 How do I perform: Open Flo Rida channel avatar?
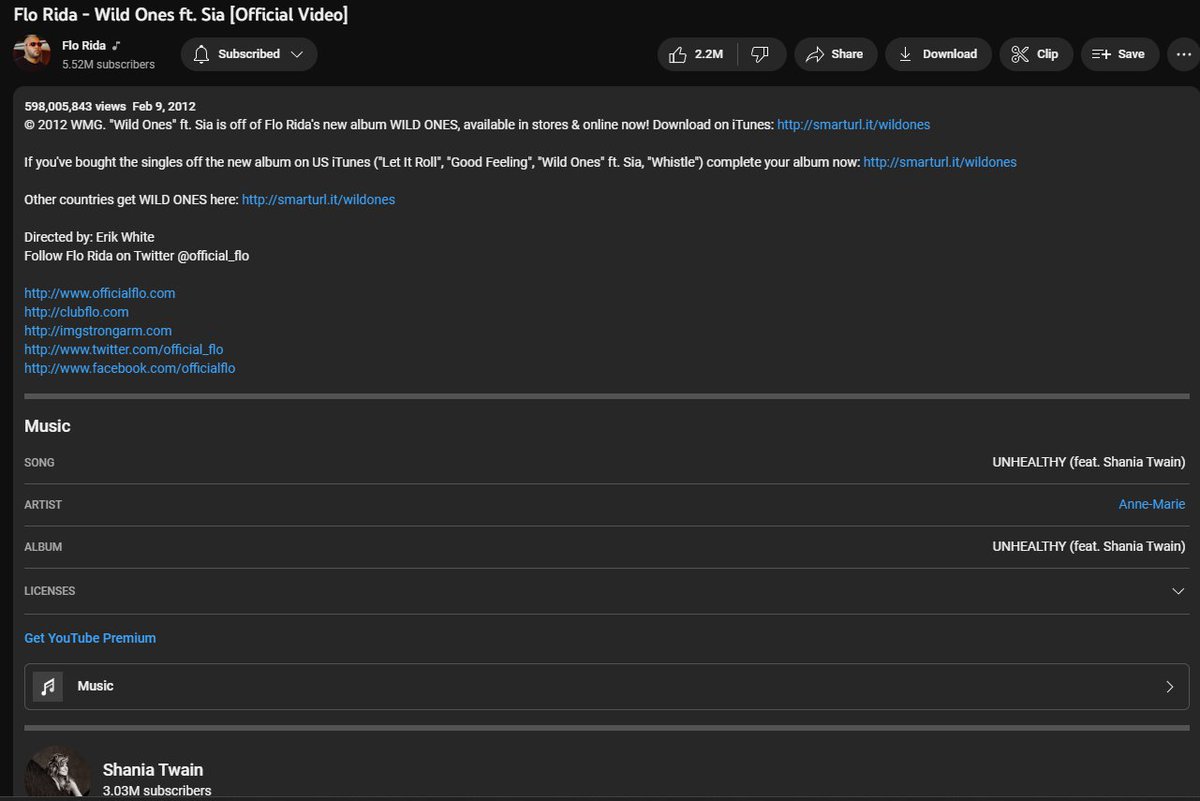coord(32,54)
